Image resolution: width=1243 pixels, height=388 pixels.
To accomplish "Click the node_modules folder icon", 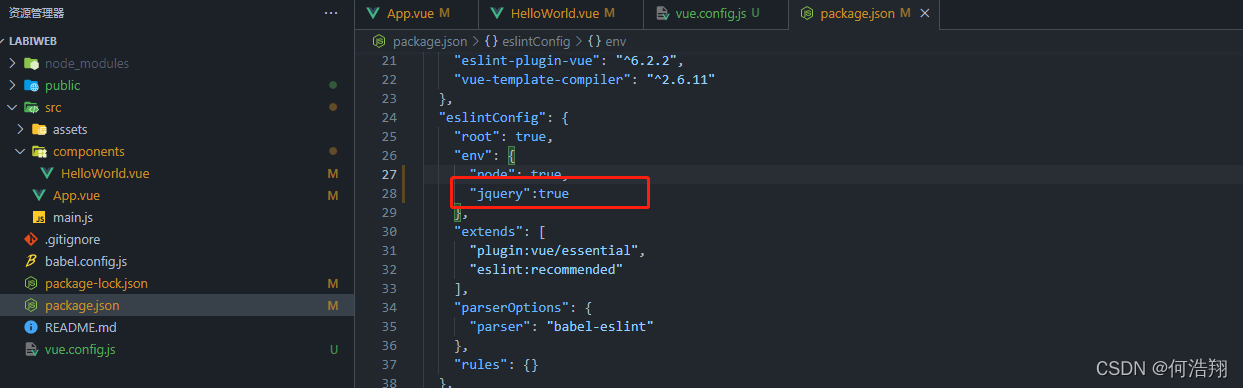I will 31,63.
